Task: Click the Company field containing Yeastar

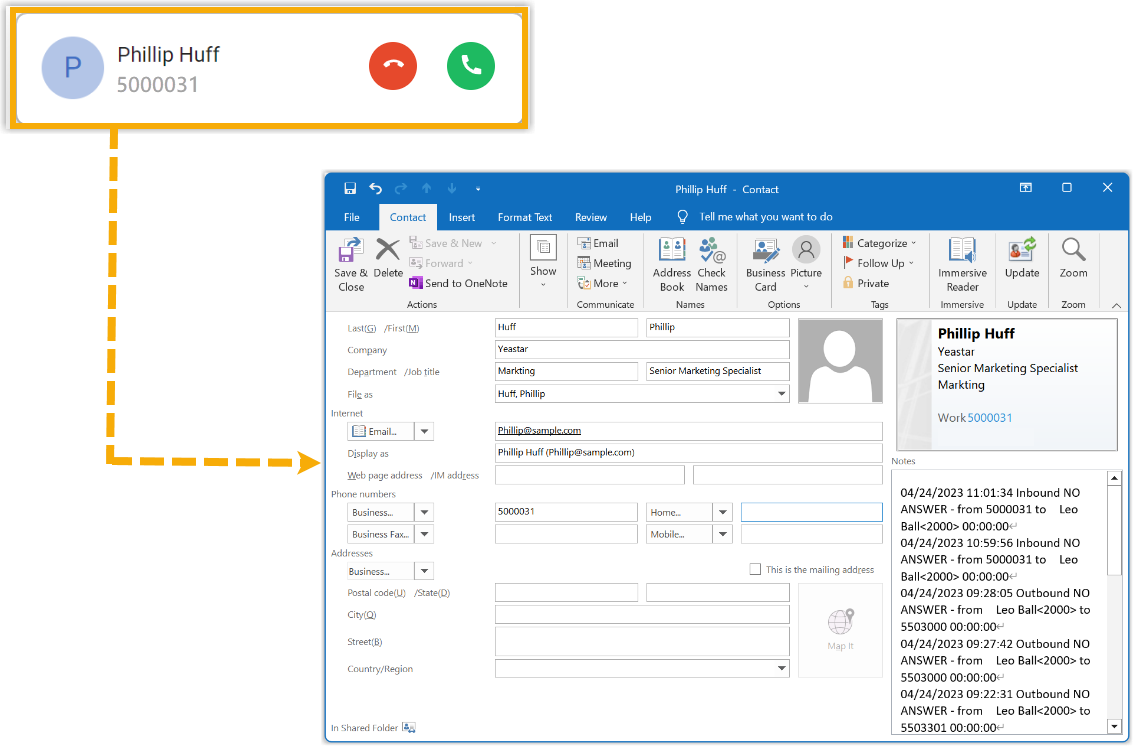Action: [642, 349]
